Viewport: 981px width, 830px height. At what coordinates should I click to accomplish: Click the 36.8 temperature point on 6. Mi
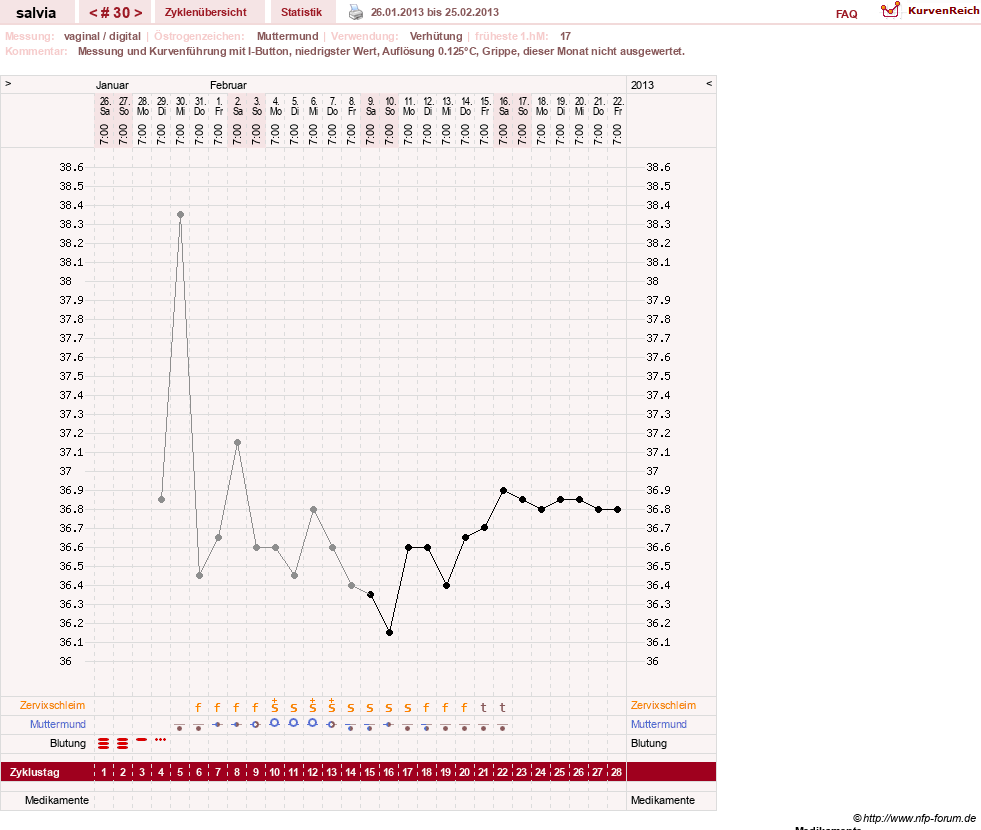click(313, 509)
